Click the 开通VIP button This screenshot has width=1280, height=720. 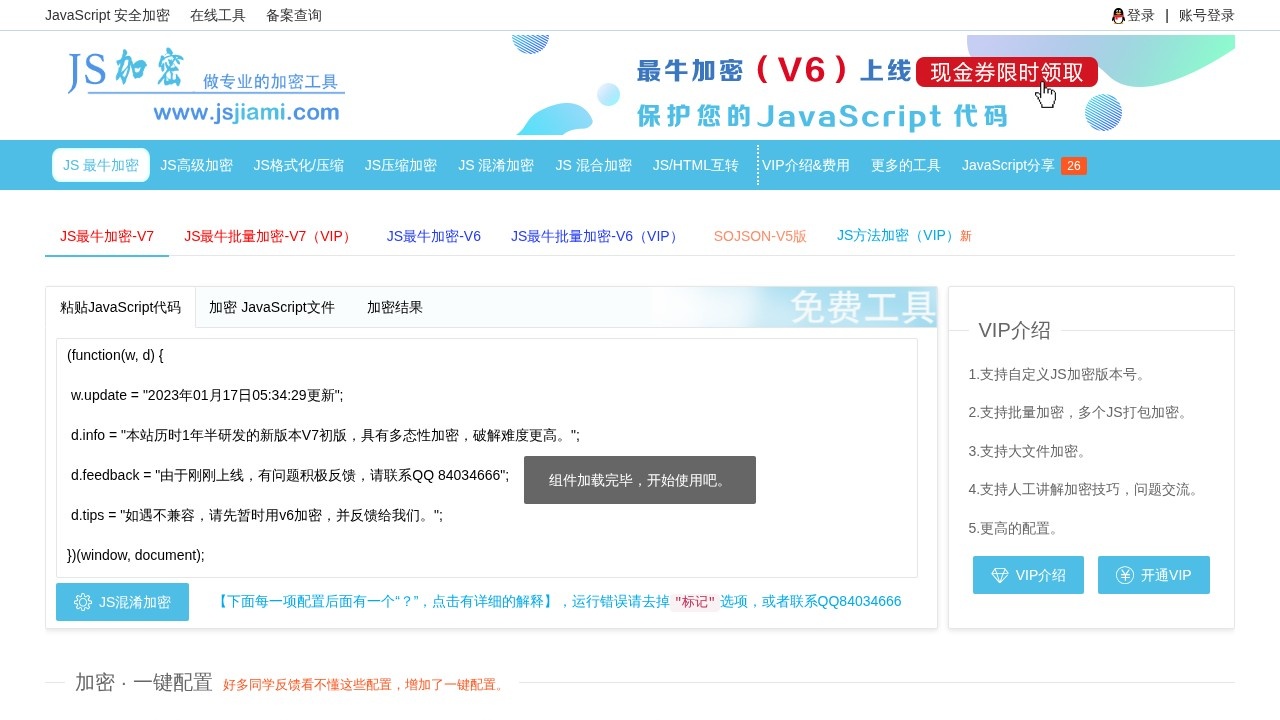1154,575
